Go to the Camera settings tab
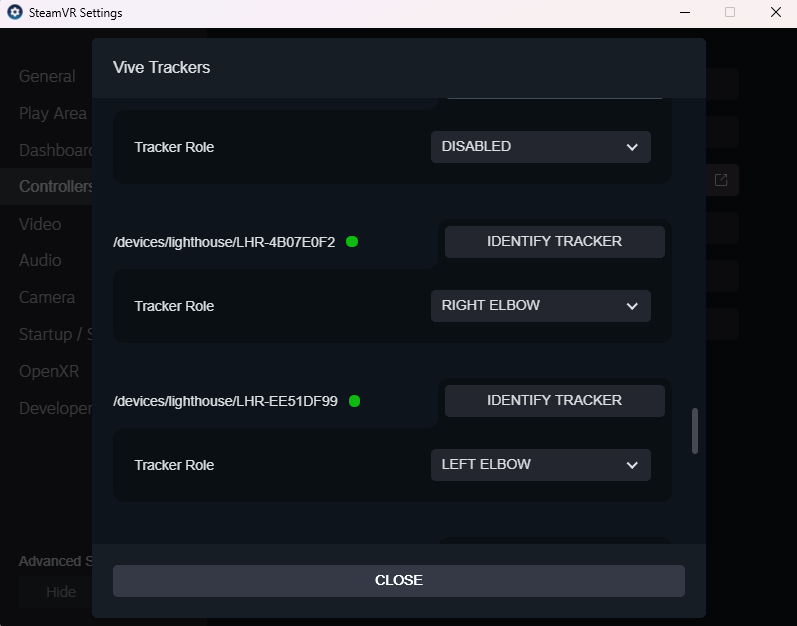This screenshot has height=626, width=797. [x=47, y=297]
